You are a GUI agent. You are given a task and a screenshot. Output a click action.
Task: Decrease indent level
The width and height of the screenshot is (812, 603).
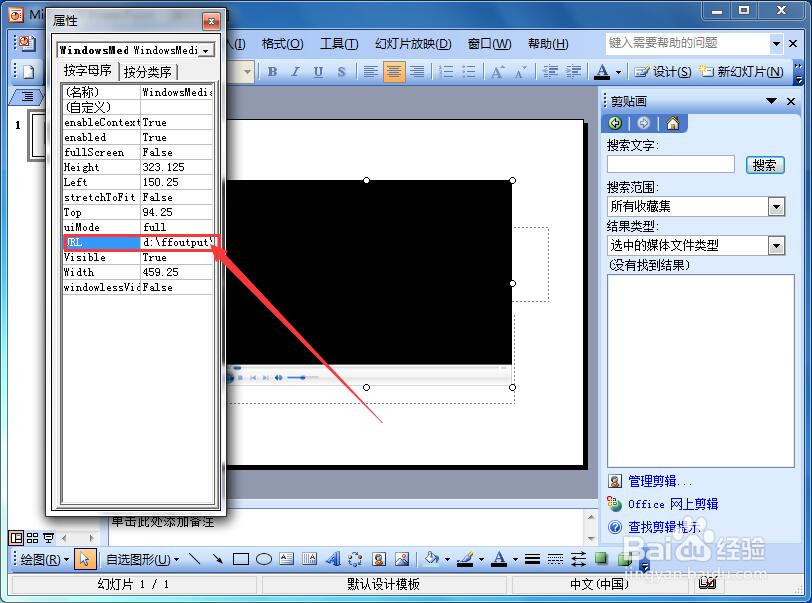coord(550,72)
